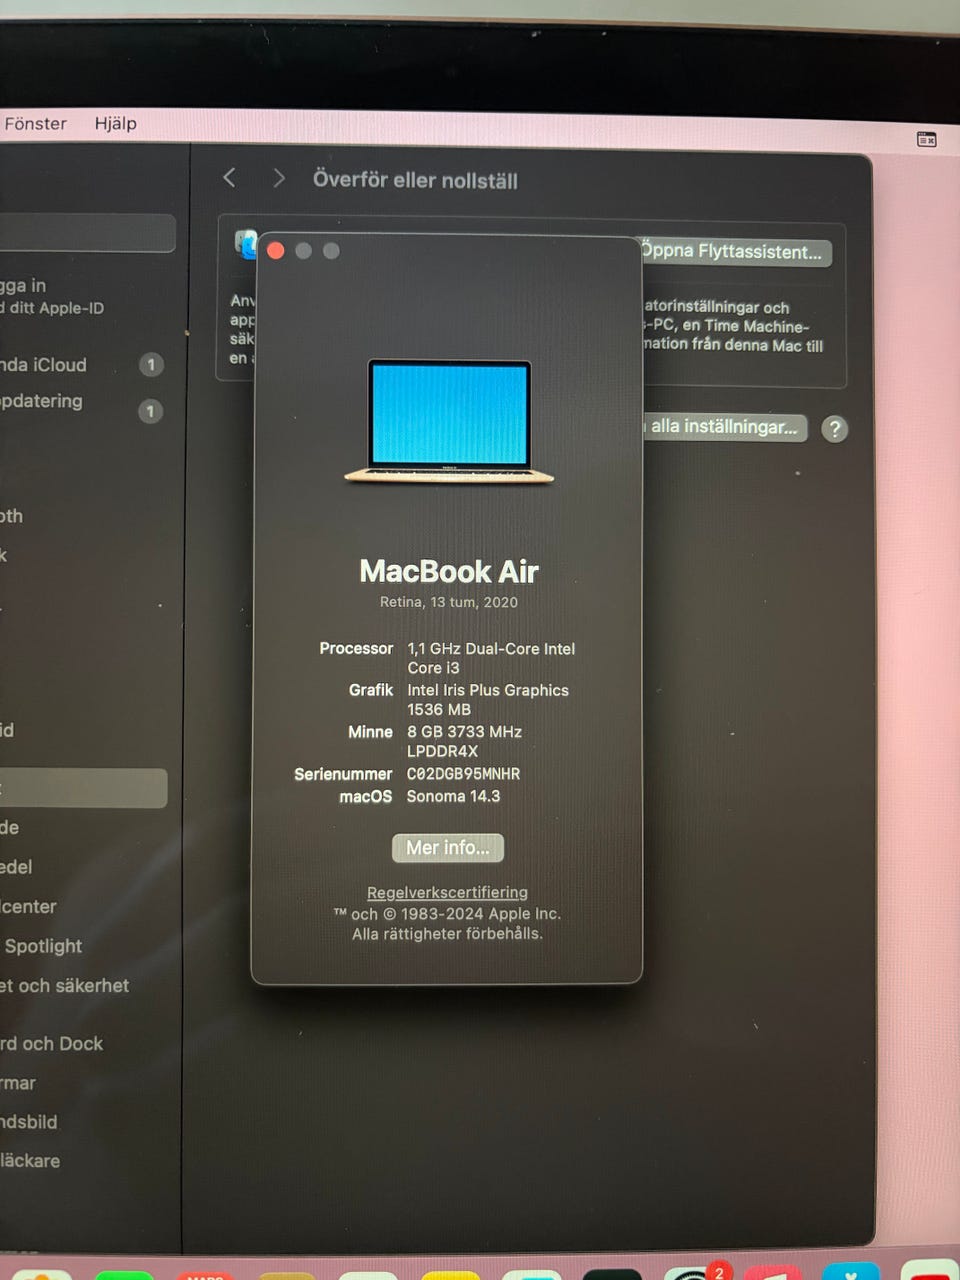Image resolution: width=960 pixels, height=1280 pixels.
Task: Close the About This Mac window
Action: click(276, 251)
